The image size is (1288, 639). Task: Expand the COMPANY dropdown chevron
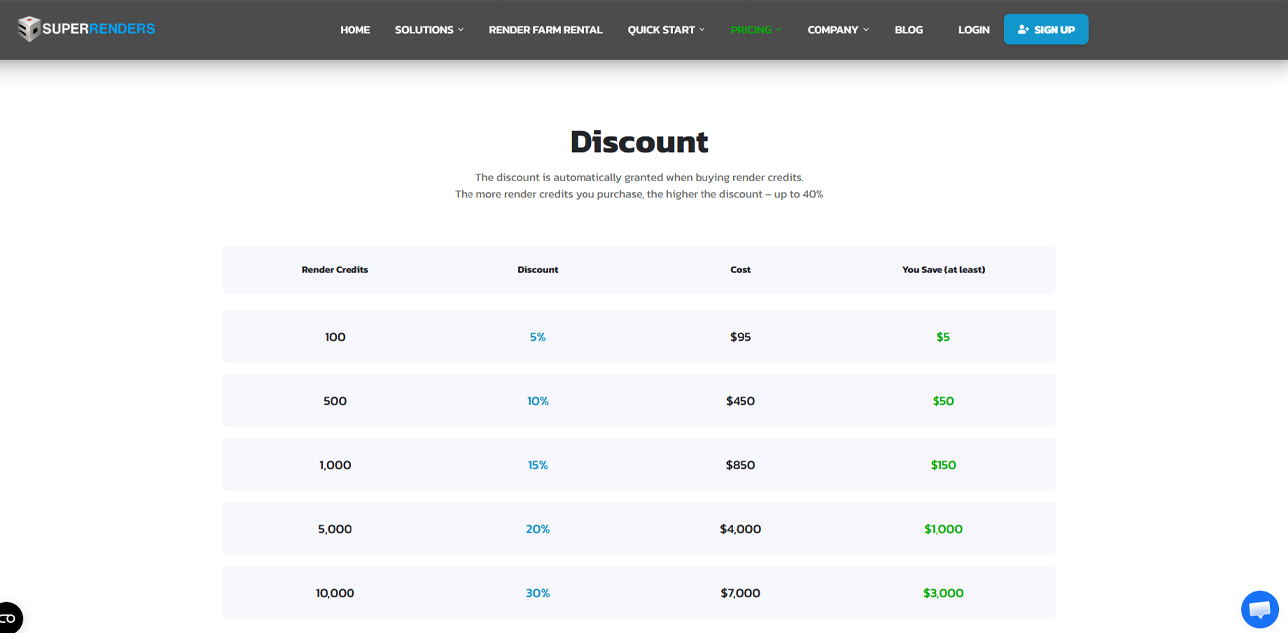(x=865, y=29)
